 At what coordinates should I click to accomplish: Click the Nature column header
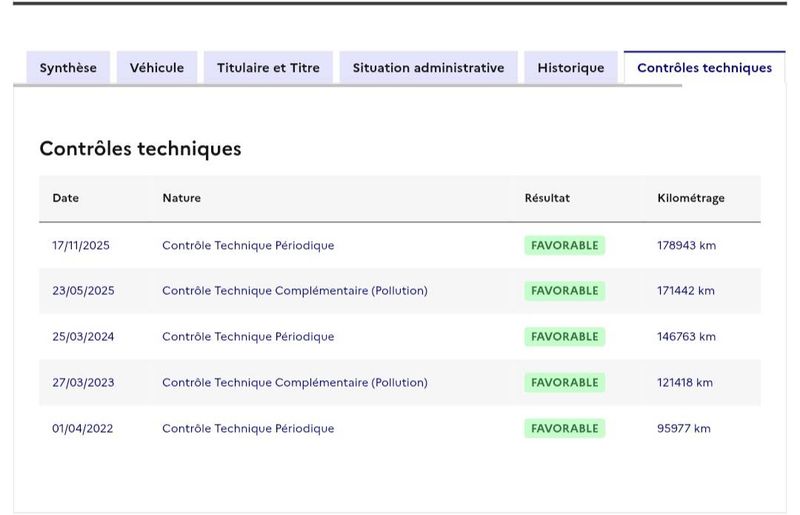pos(182,198)
